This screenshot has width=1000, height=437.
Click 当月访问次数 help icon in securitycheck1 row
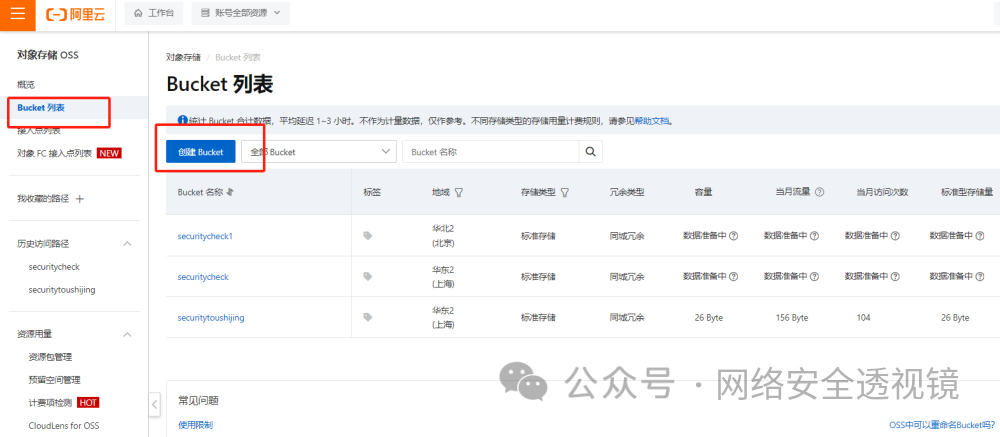point(895,236)
